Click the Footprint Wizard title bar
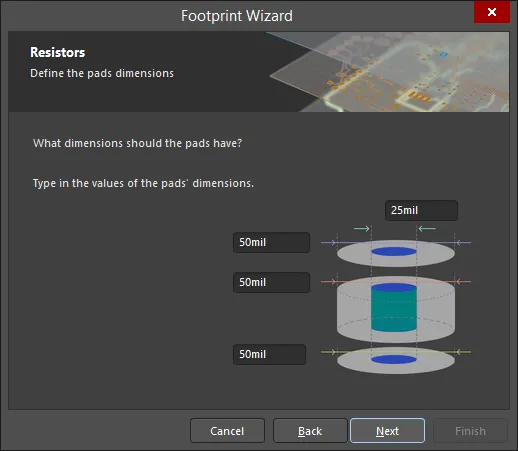Viewport: 518px width, 451px height. [237, 16]
